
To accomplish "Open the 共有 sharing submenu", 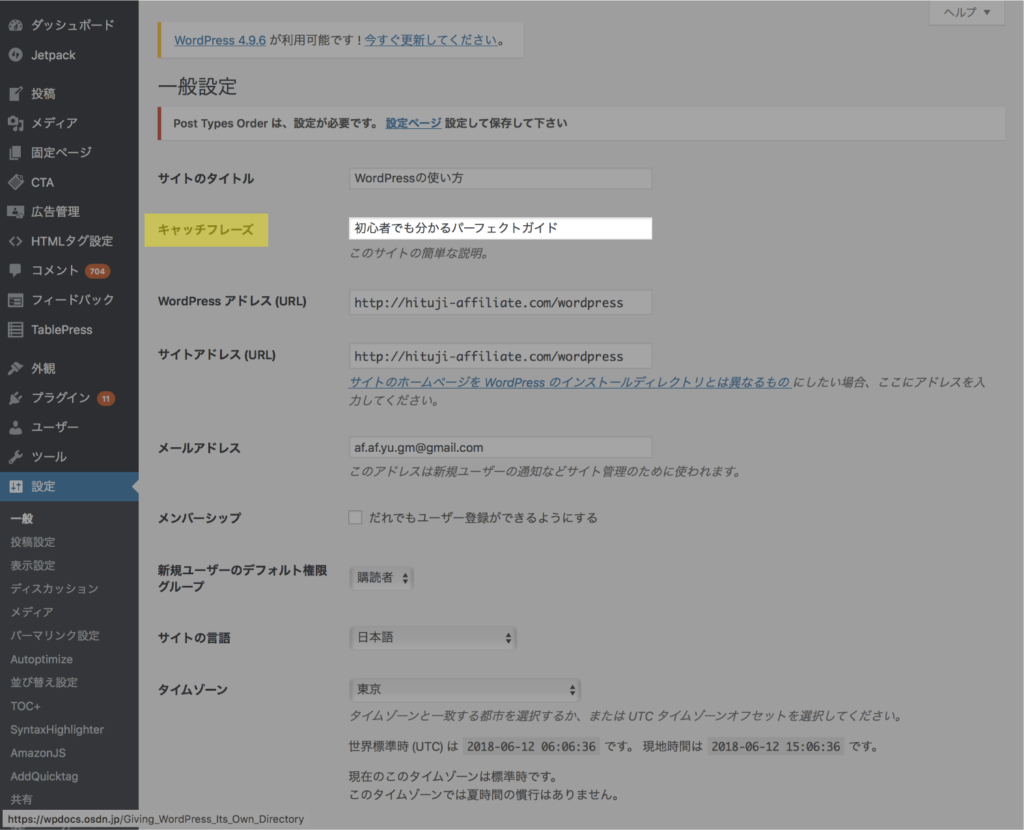I will [21, 799].
